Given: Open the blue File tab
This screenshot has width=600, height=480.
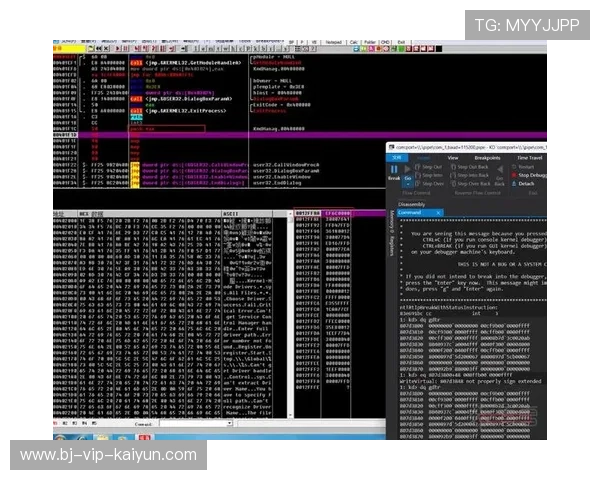Looking at the screenshot, I should click(x=396, y=157).
